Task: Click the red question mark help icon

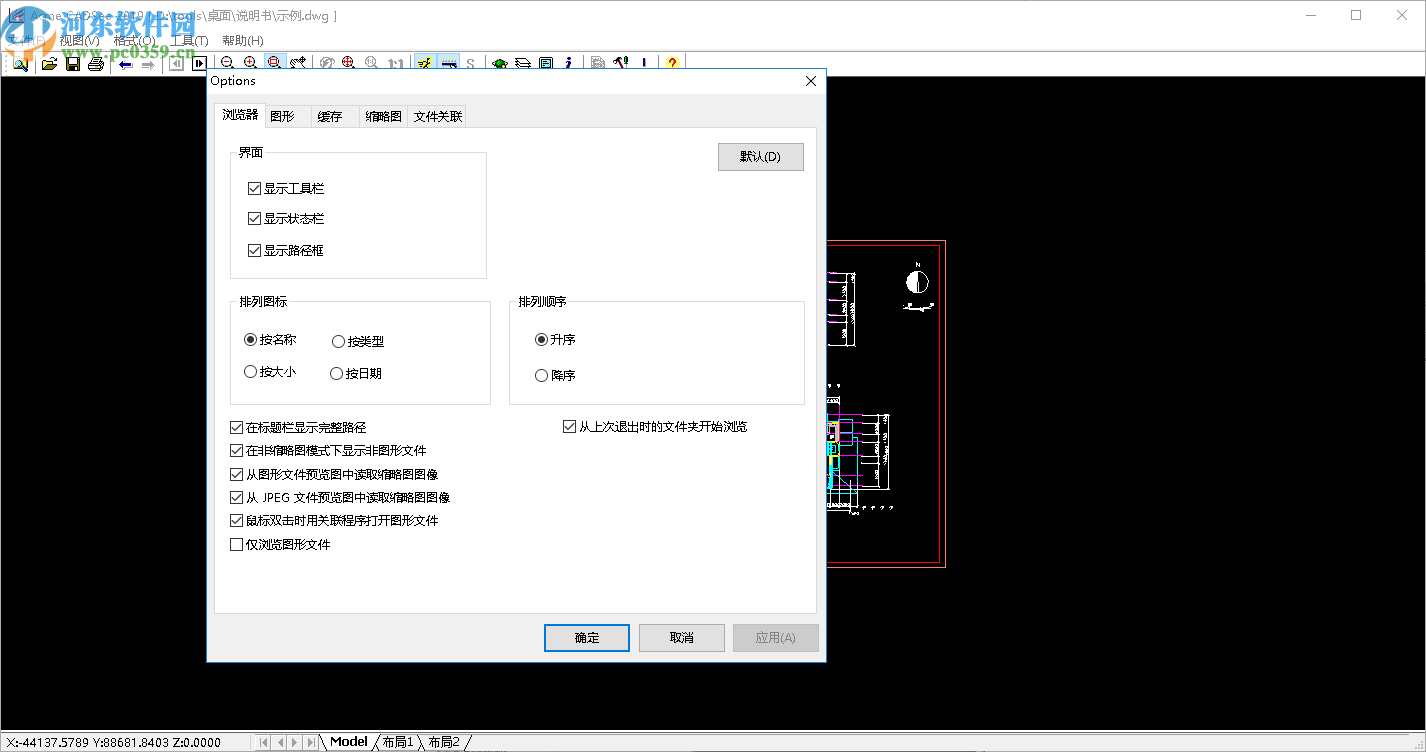Action: click(672, 63)
